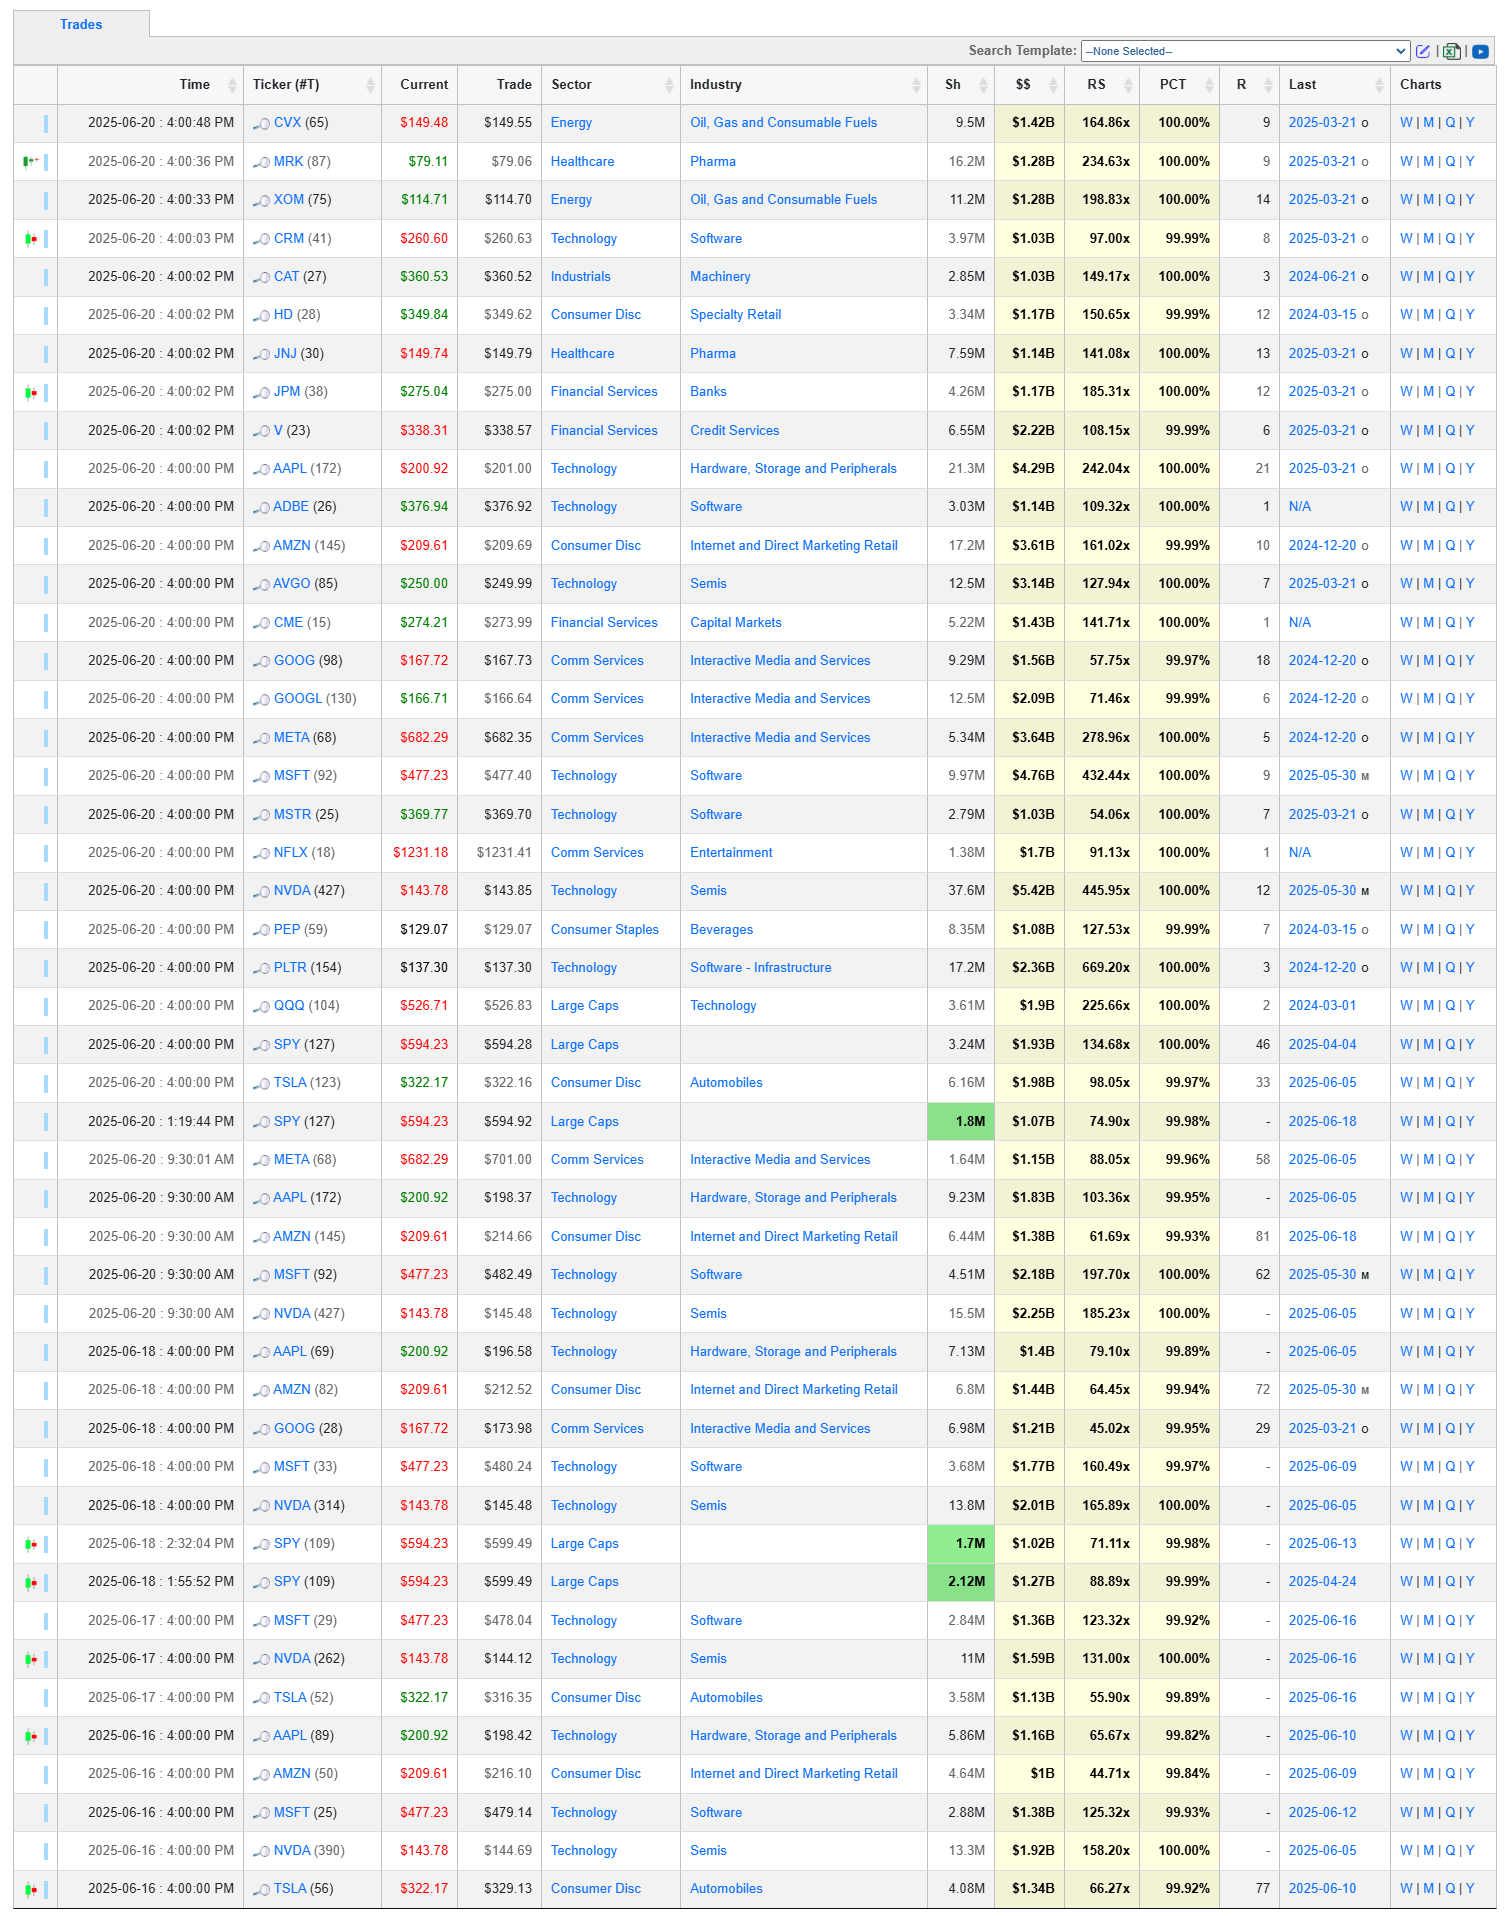Screen dimensions: 1505x1916
Task: Click the small chart icon before MSTR ticker
Action: pyautogui.click(x=261, y=815)
